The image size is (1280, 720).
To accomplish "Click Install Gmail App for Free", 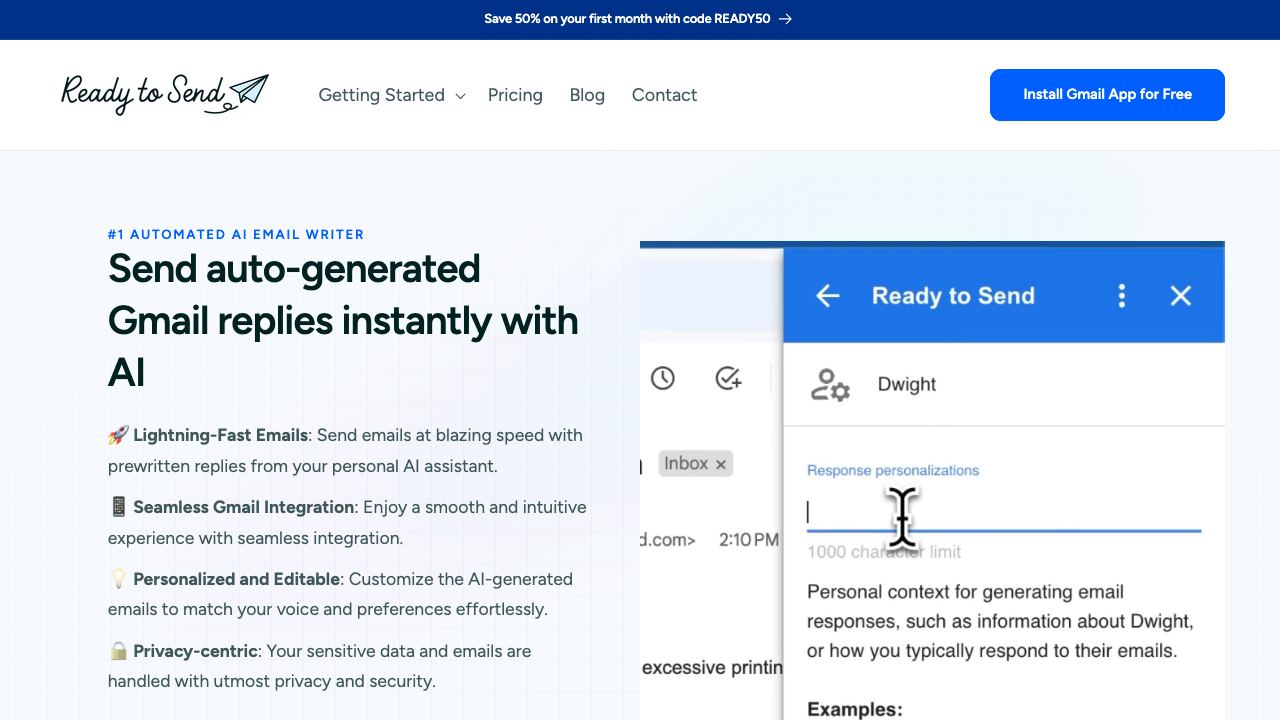I will (1107, 95).
